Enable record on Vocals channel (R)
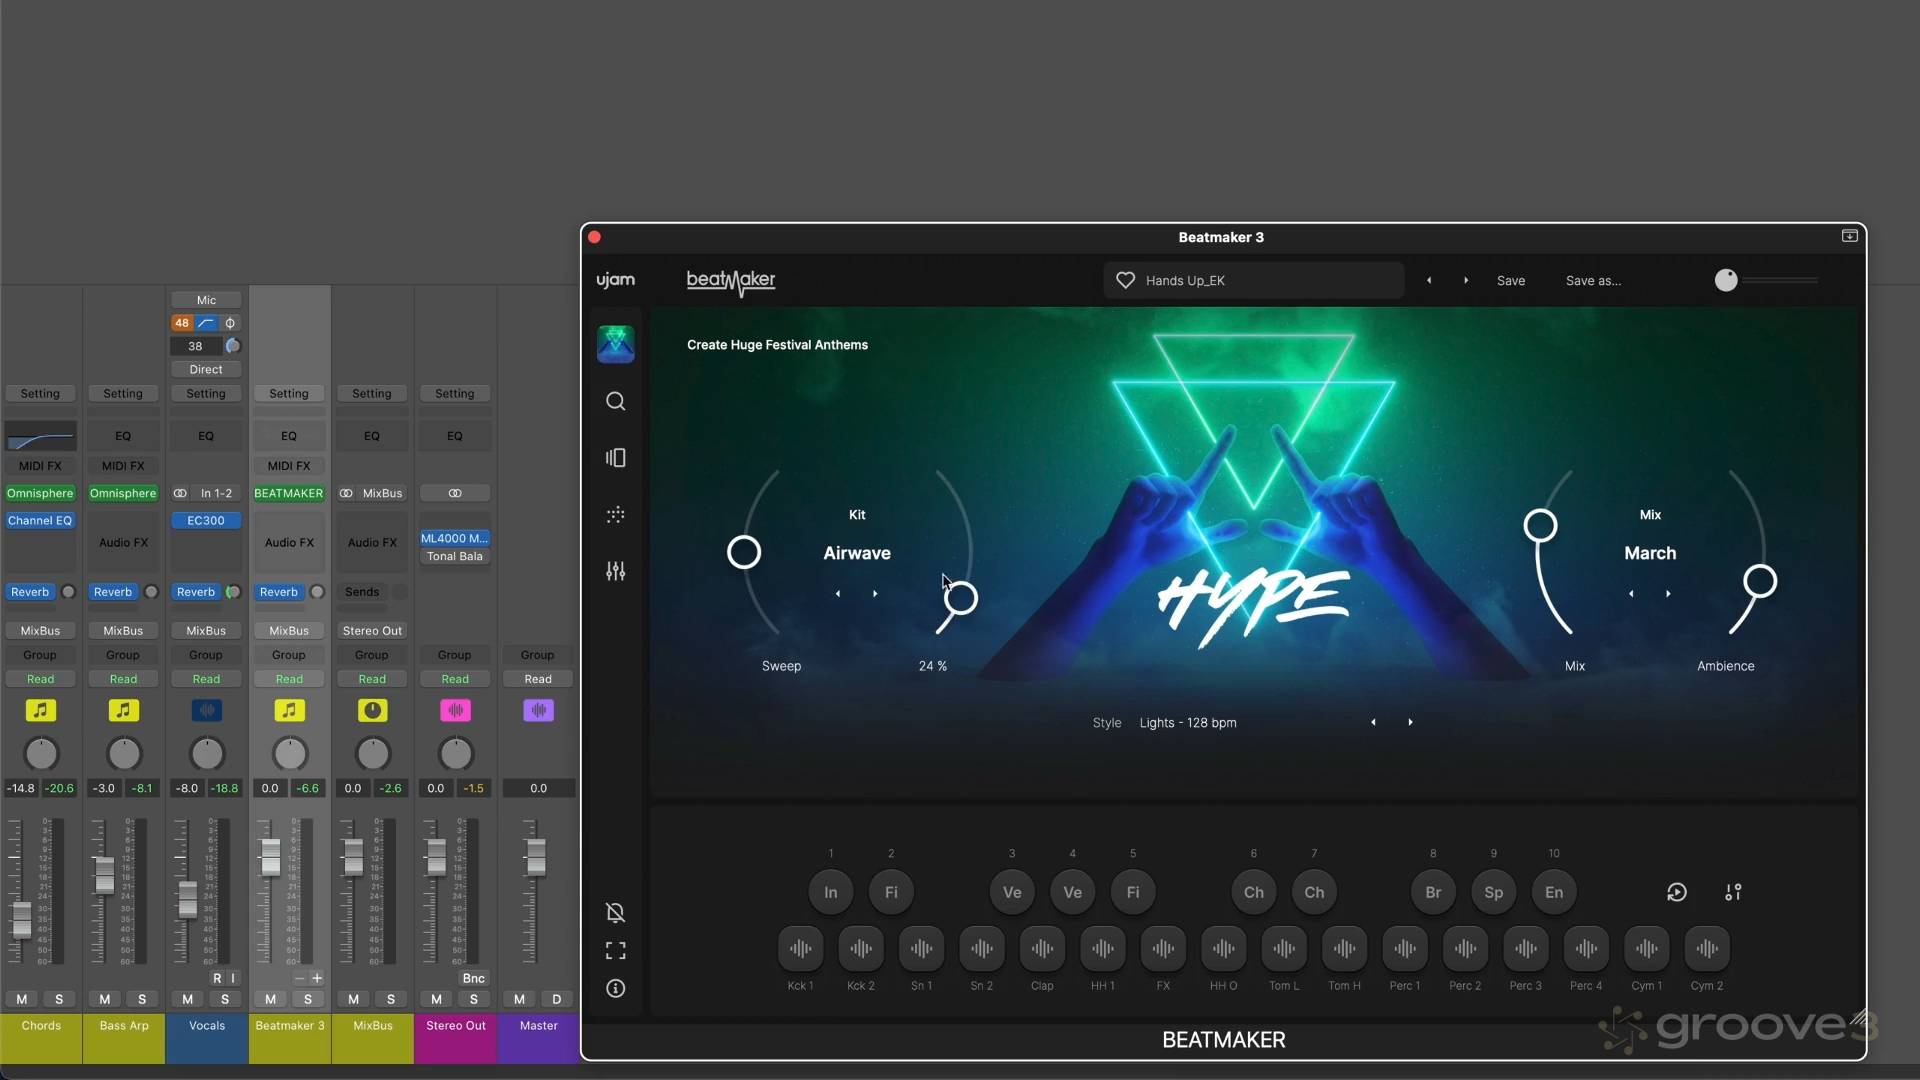 tap(217, 978)
